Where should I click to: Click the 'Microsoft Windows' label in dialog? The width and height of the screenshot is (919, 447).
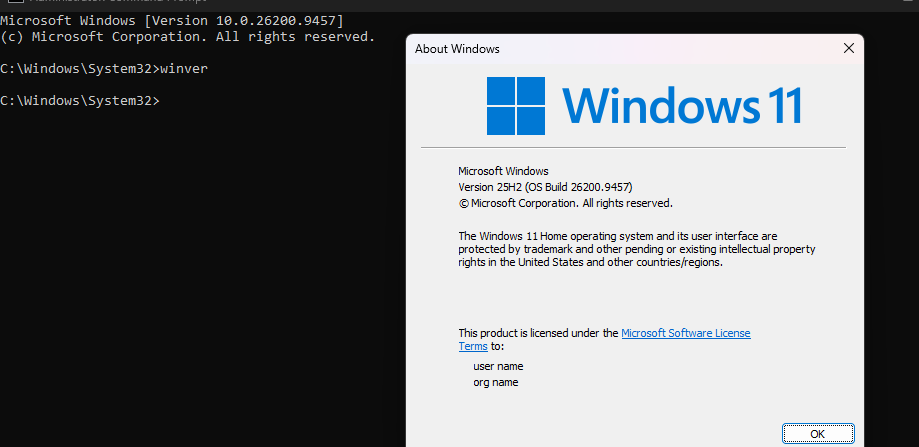(x=503, y=172)
